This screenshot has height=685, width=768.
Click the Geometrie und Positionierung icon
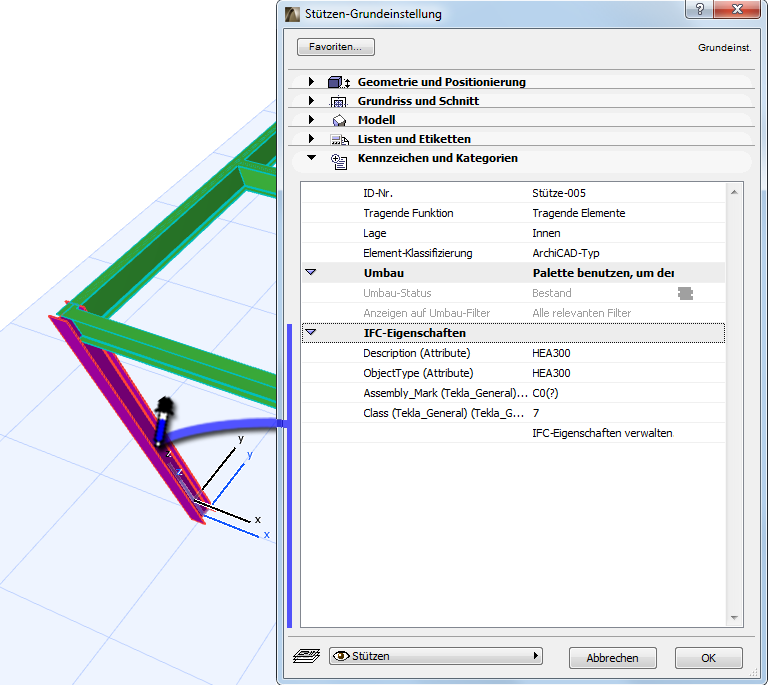point(339,82)
